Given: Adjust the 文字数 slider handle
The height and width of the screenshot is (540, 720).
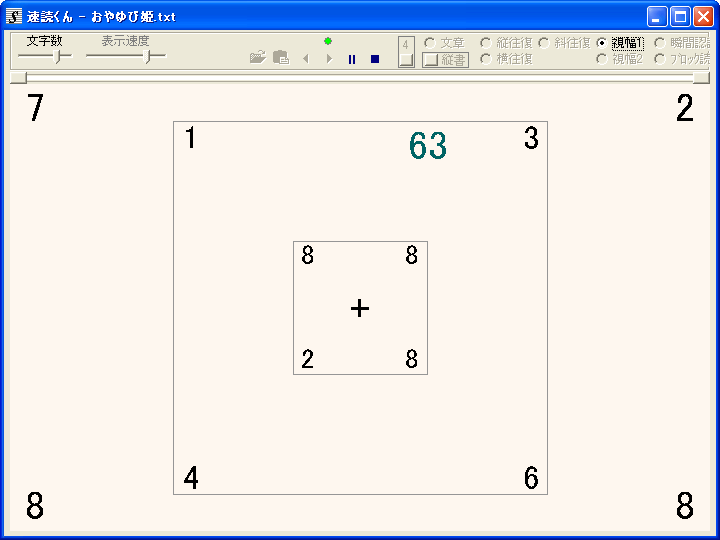Looking at the screenshot, I should [x=57, y=56].
